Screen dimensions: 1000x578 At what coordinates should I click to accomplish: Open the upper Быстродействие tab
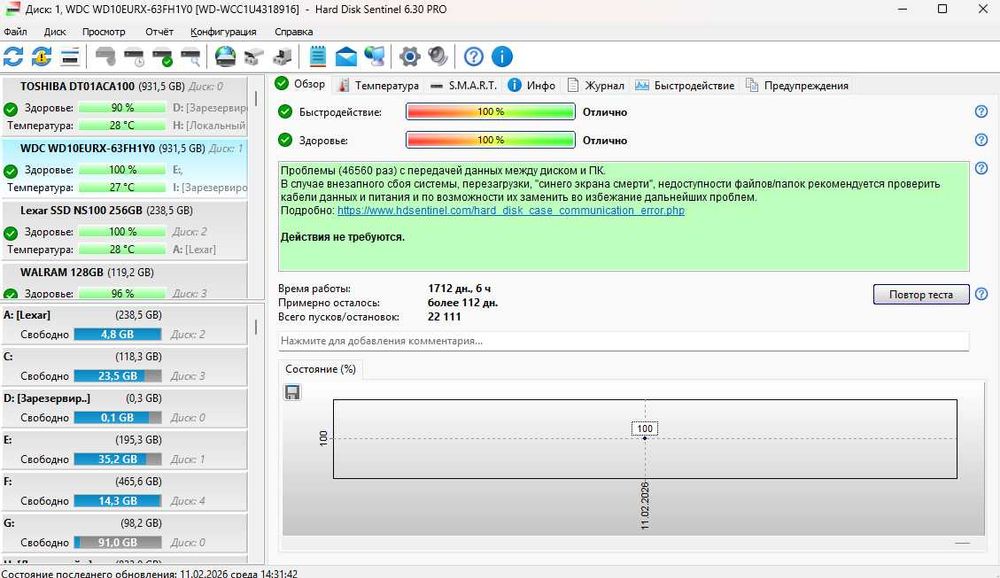tap(685, 85)
